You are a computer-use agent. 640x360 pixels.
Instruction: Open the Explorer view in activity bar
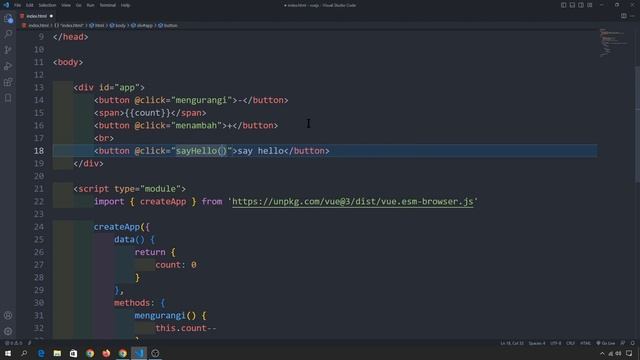pos(8,18)
